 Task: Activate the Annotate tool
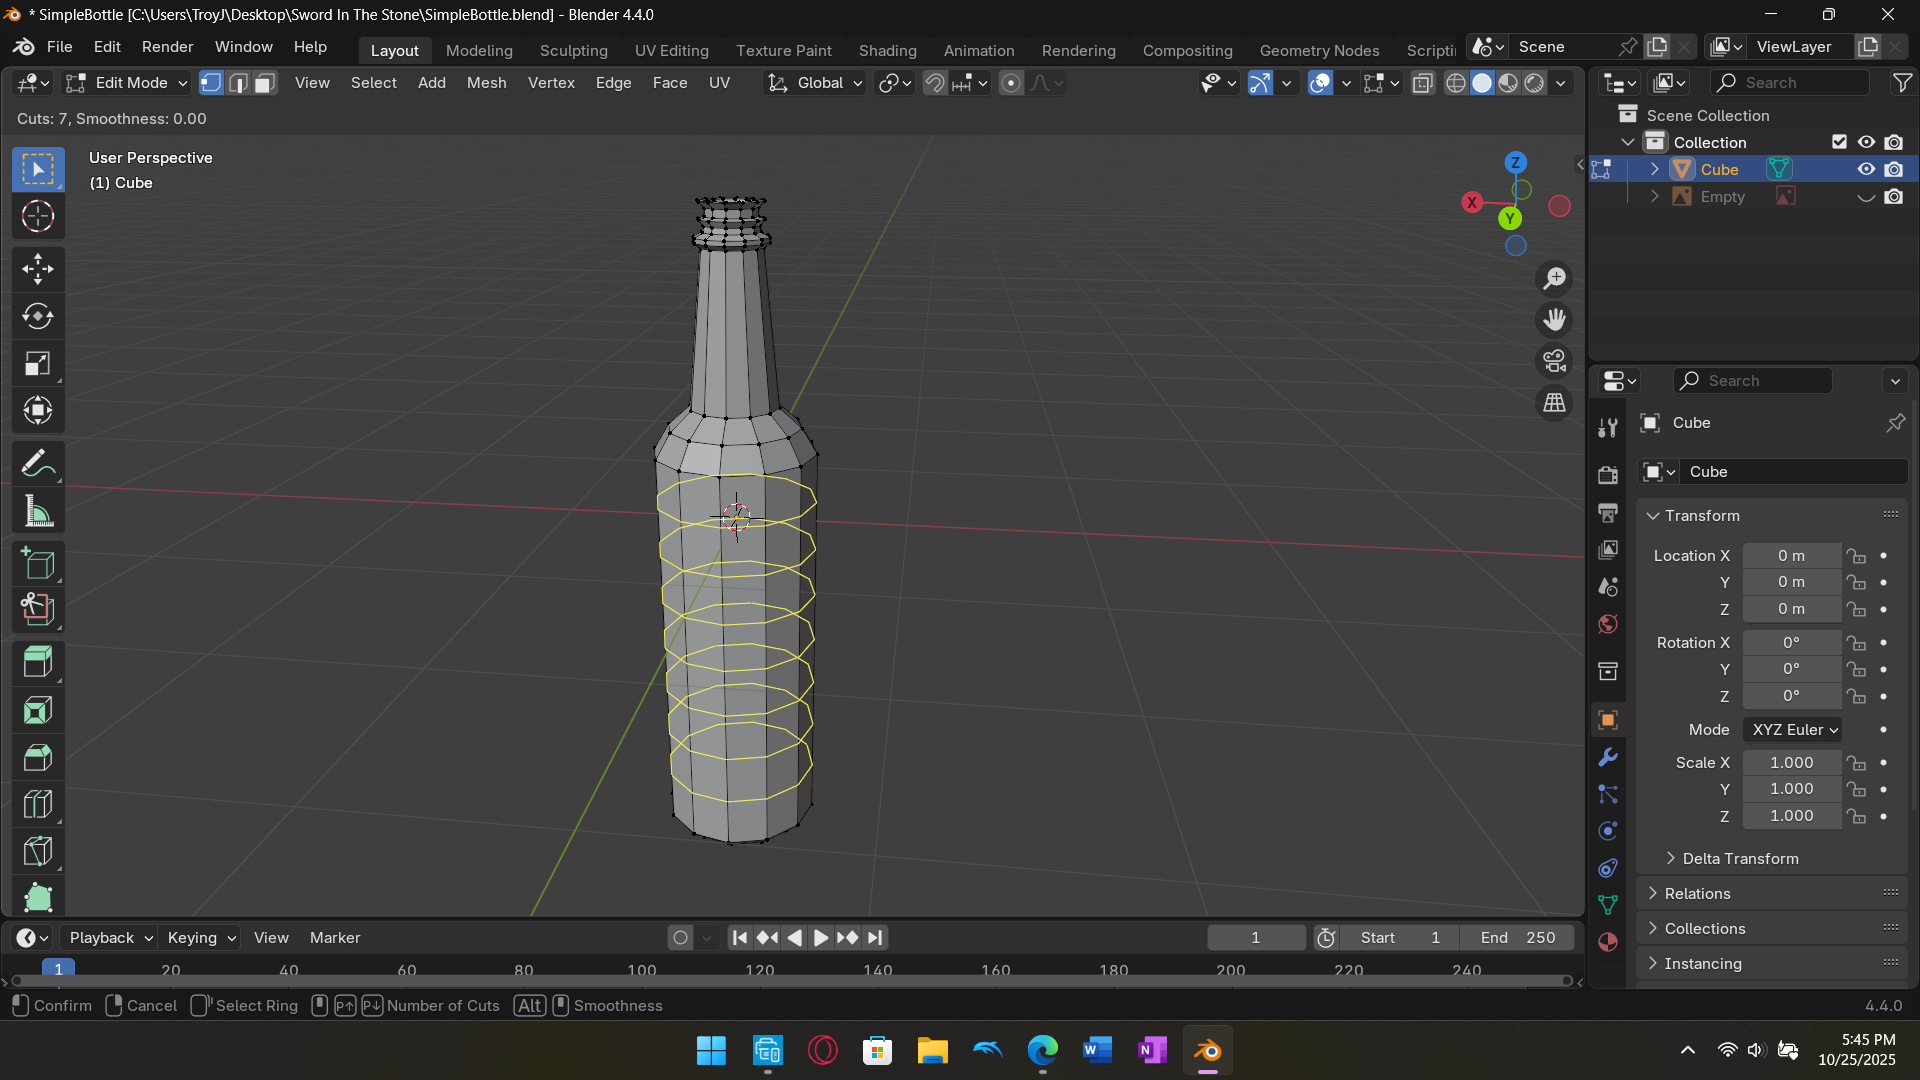(x=38, y=464)
